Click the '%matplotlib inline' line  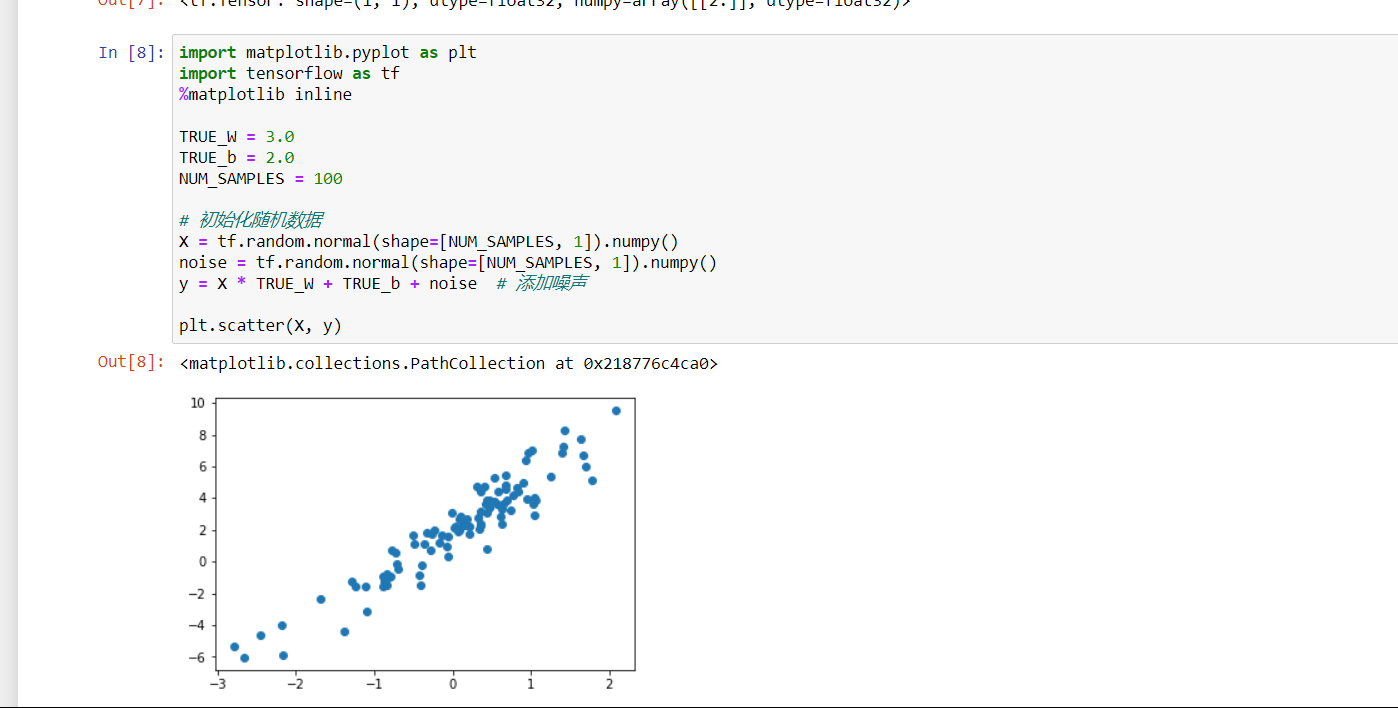pyautogui.click(x=265, y=94)
